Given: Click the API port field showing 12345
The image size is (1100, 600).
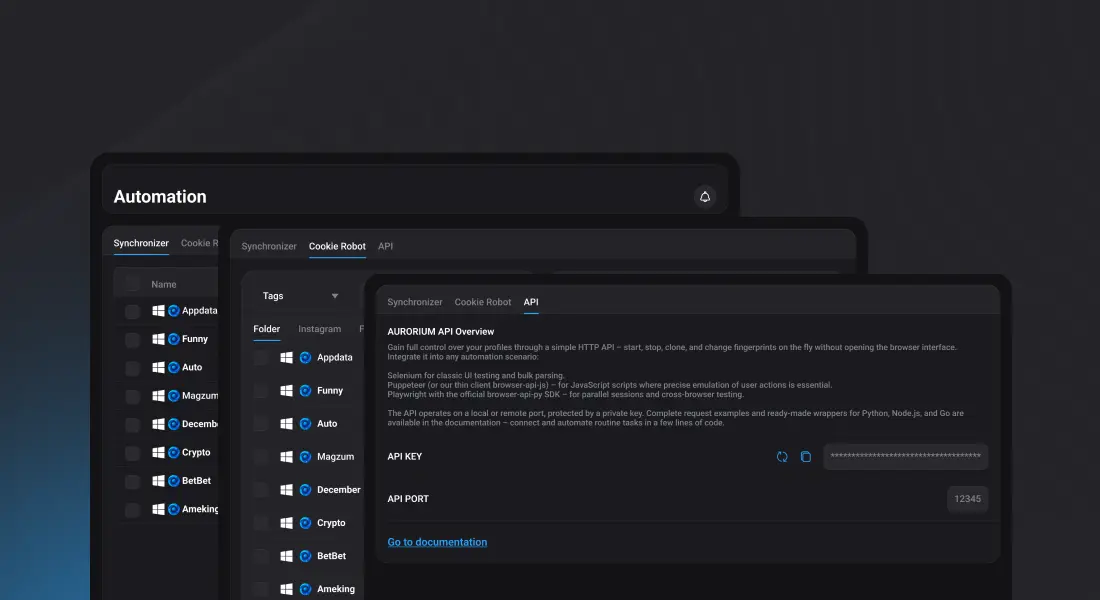Looking at the screenshot, I should (967, 499).
